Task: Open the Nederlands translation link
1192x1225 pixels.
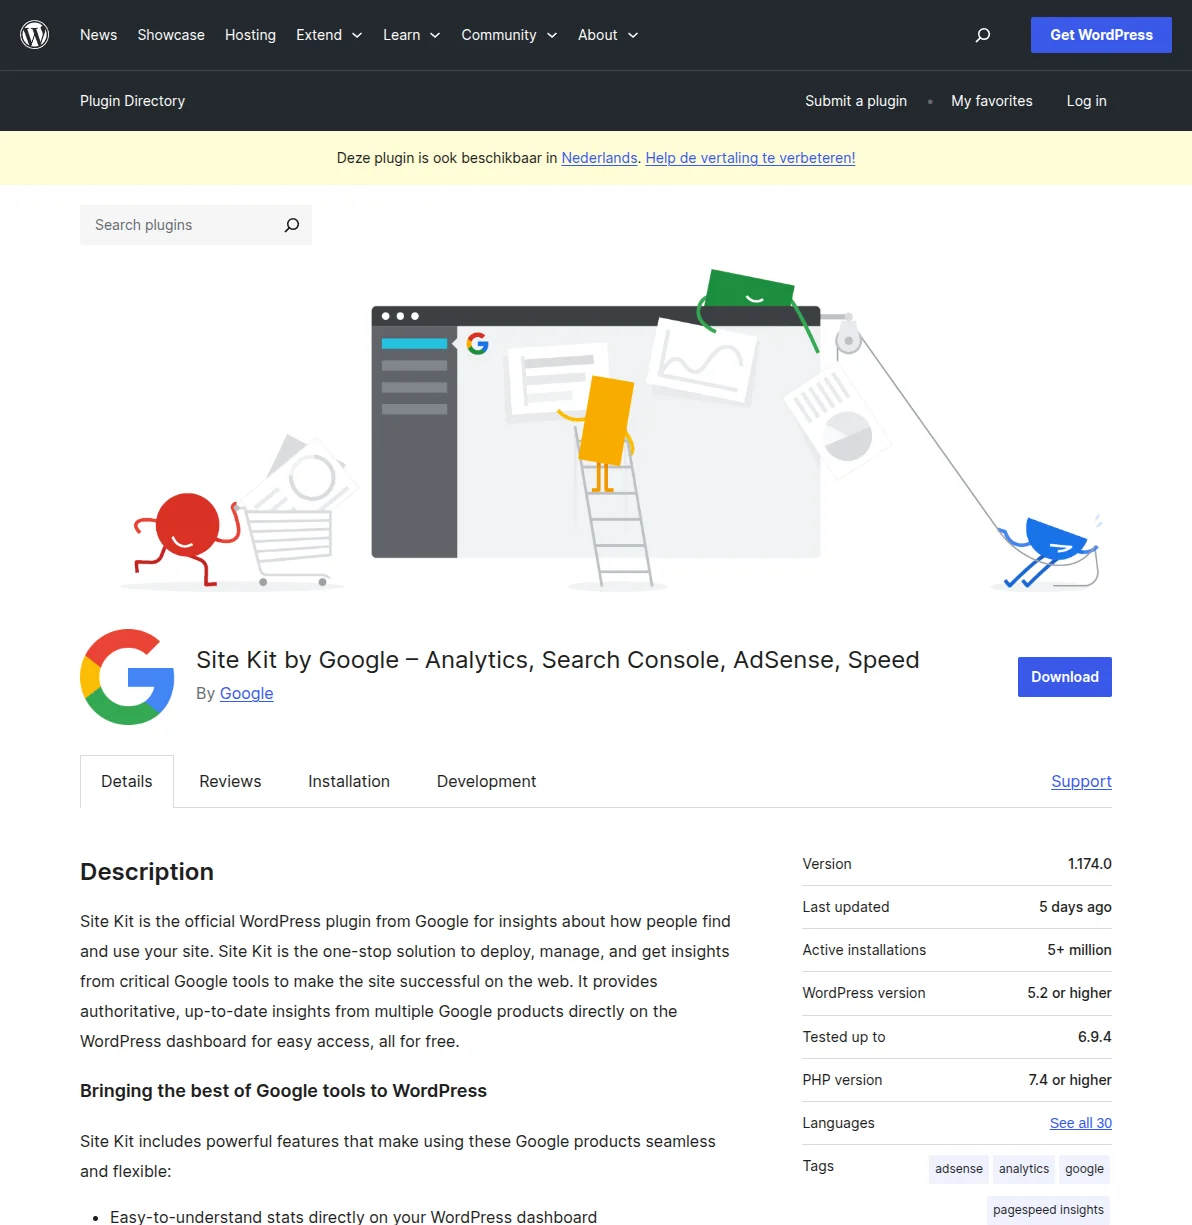Action: pos(599,158)
